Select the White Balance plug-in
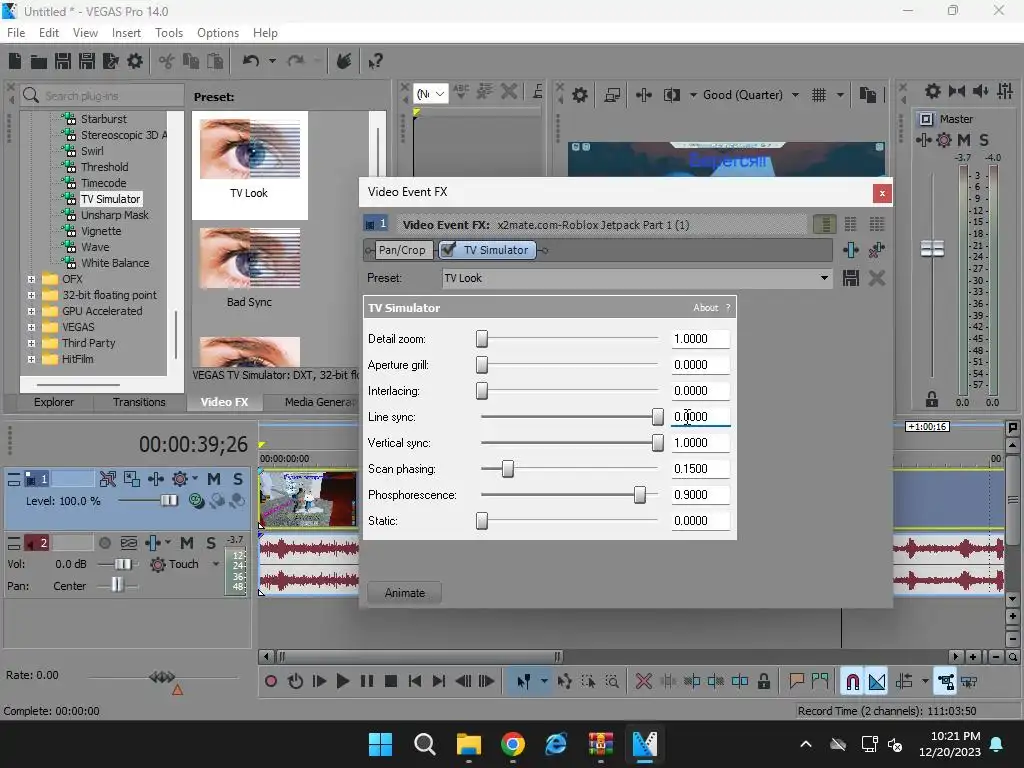Screen dimensions: 1024x768 [x=115, y=263]
